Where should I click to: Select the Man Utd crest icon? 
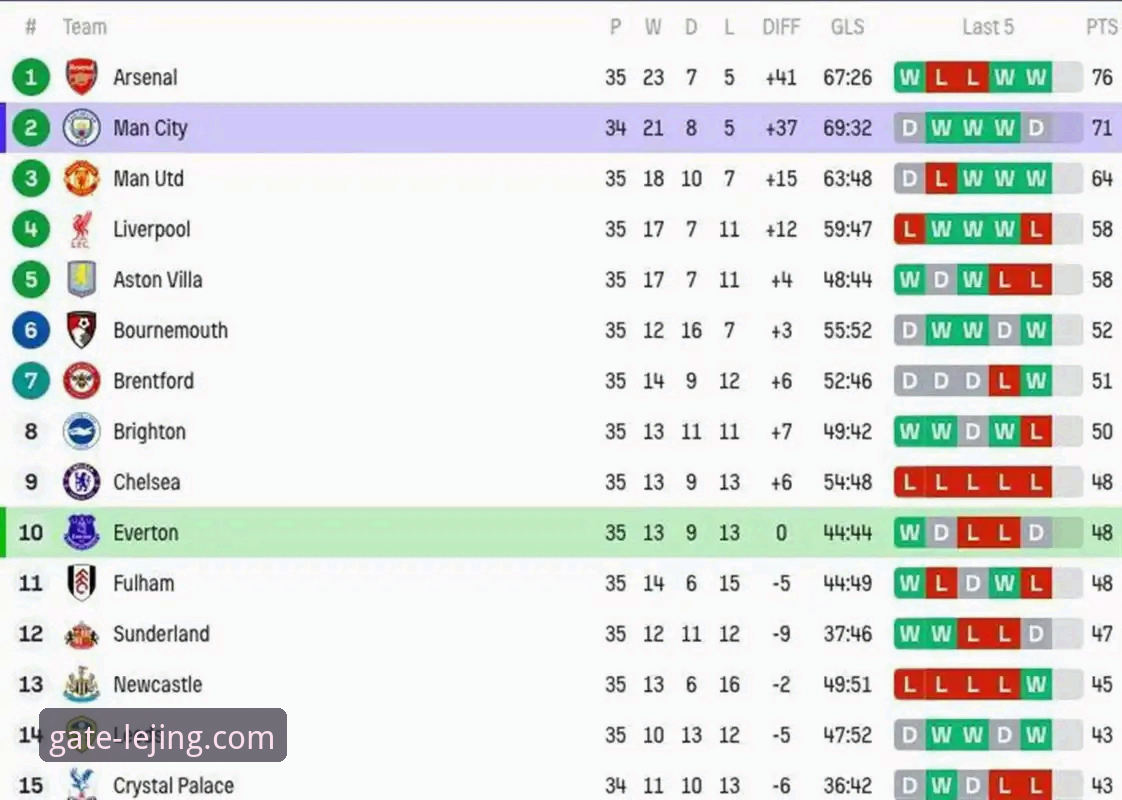(81, 178)
